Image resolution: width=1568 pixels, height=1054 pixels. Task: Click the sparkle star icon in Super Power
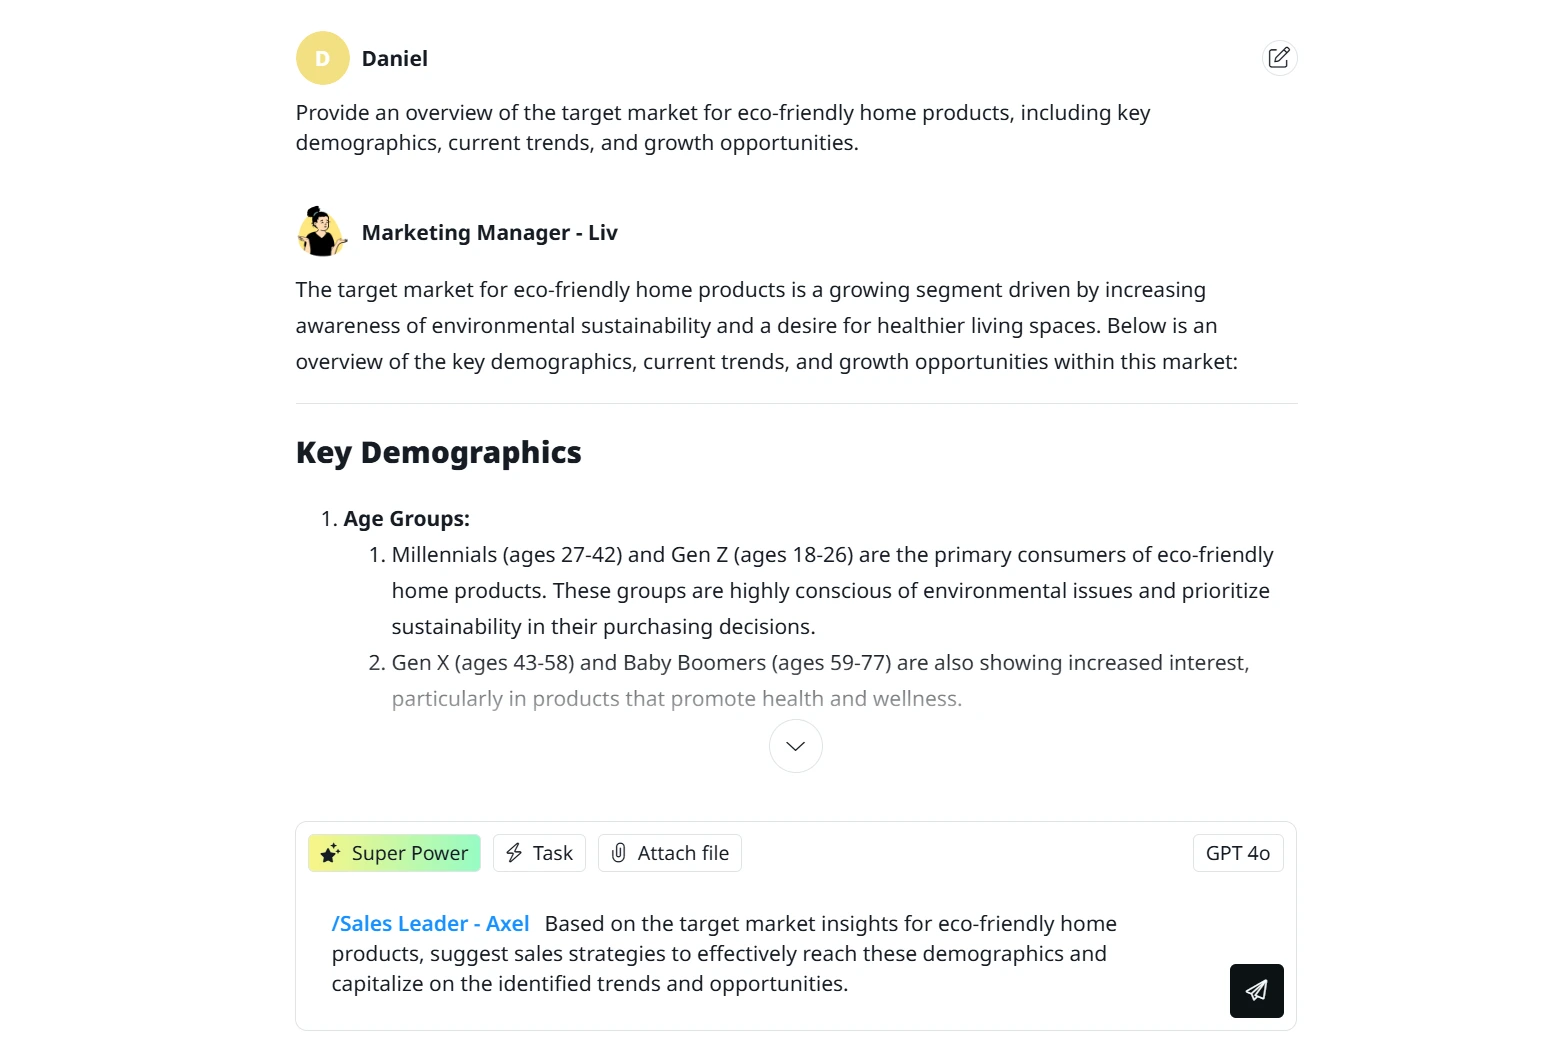coord(330,853)
